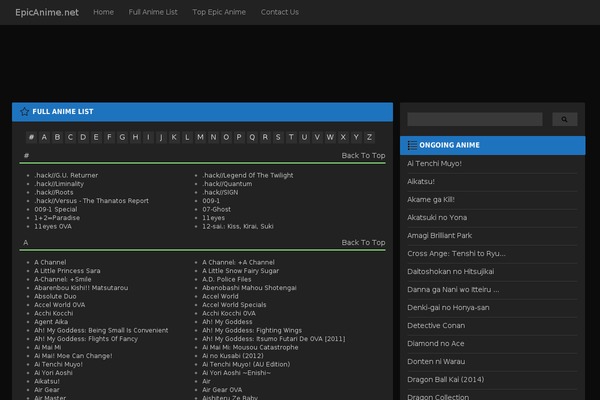
Task: Jump to letter M in index
Action: (x=200, y=137)
